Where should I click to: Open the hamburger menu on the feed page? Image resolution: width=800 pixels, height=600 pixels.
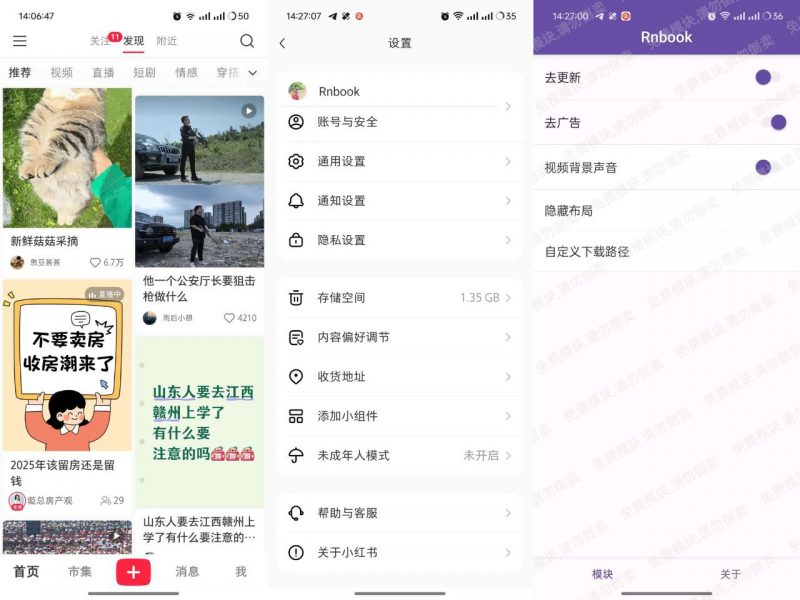(19, 41)
